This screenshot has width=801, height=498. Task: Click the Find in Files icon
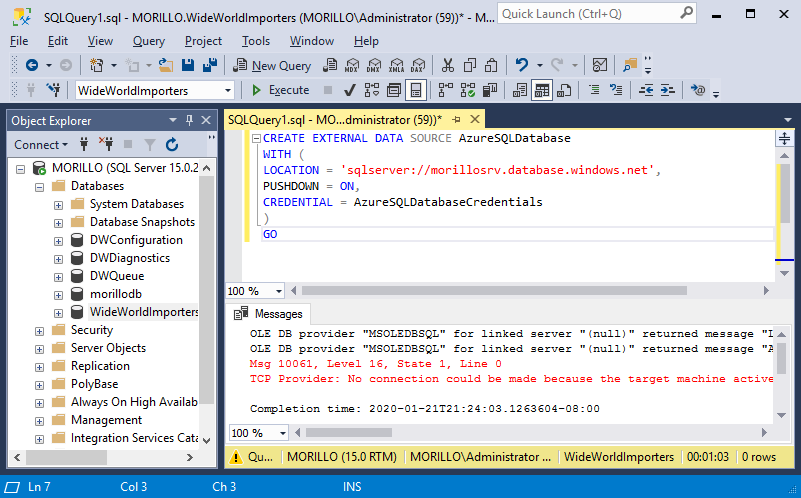pos(629,65)
